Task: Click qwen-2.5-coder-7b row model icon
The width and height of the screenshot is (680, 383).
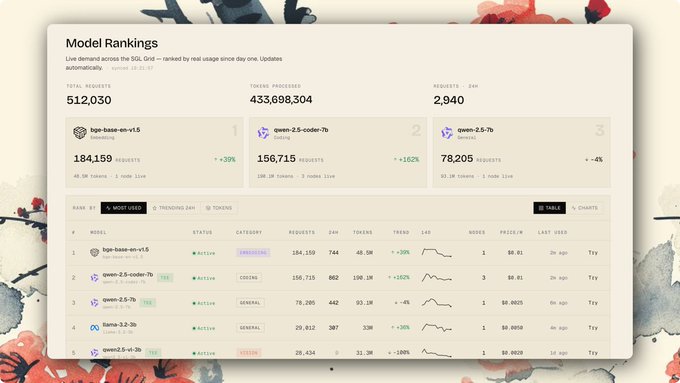Action: coord(95,278)
